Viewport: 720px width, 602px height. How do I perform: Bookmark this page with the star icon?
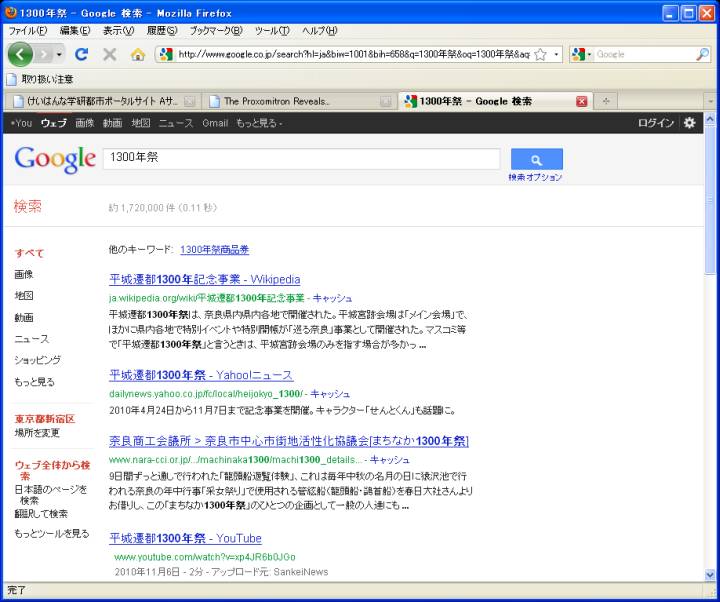point(540,54)
